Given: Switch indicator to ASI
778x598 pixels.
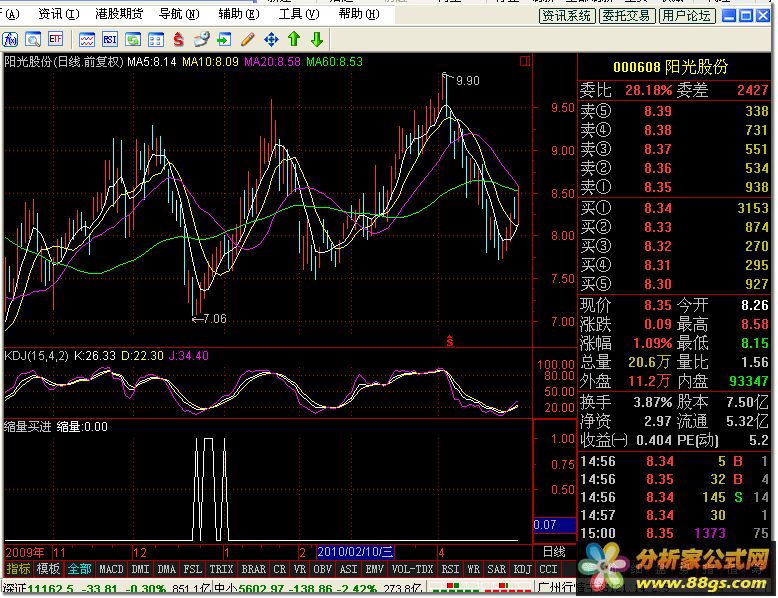Looking at the screenshot, I should pyautogui.click(x=349, y=569).
